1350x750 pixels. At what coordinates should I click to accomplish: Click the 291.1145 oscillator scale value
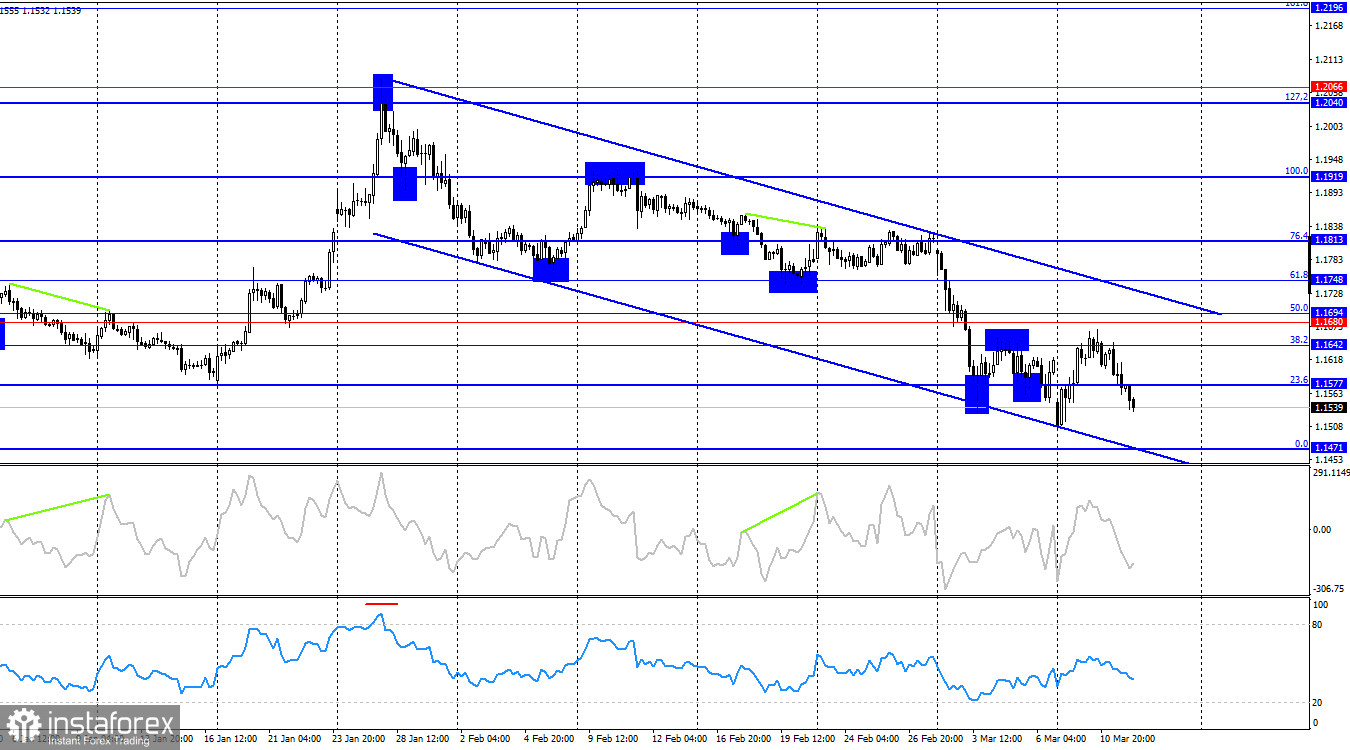click(x=1331, y=473)
